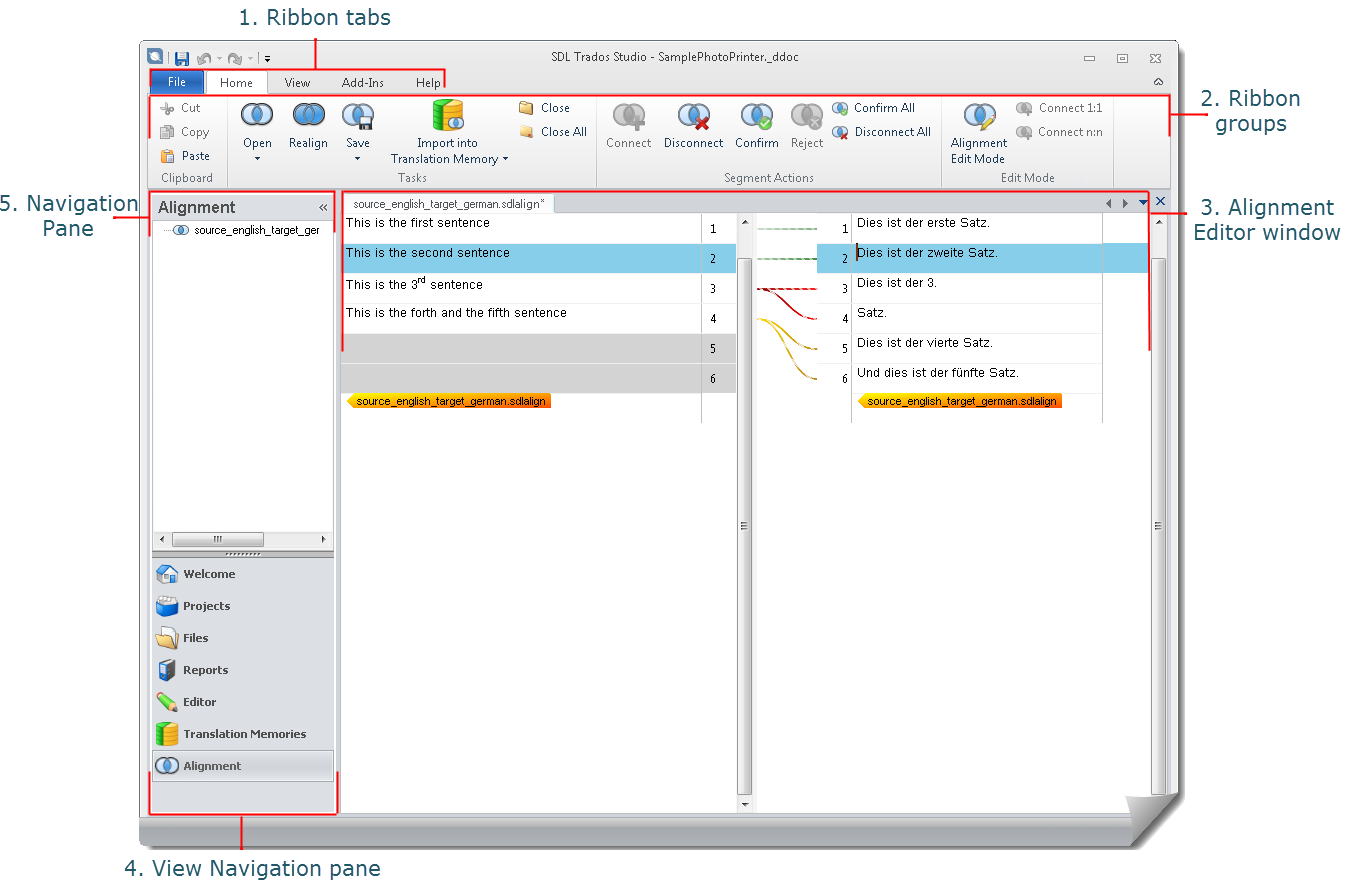The width and height of the screenshot is (1345, 881).
Task: Click the Disconnect segments icon
Action: (x=693, y=117)
